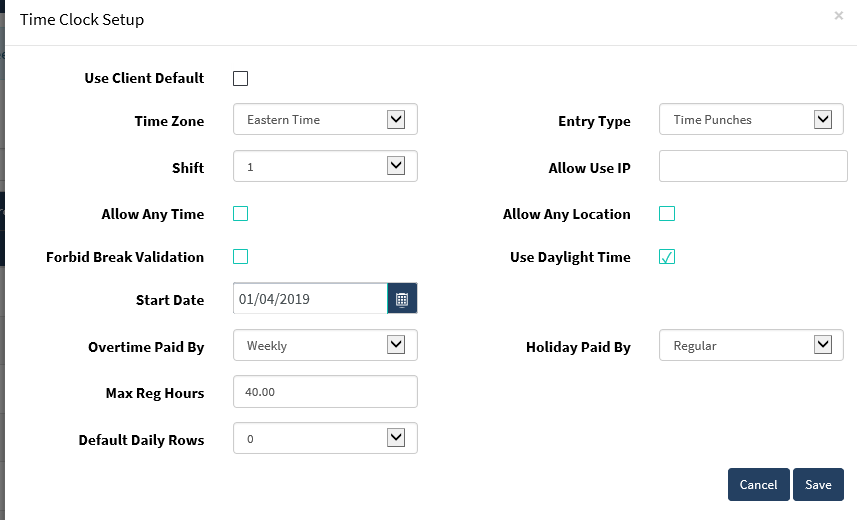Image resolution: width=857 pixels, height=520 pixels.
Task: Click the Start Date text field
Action: point(310,299)
